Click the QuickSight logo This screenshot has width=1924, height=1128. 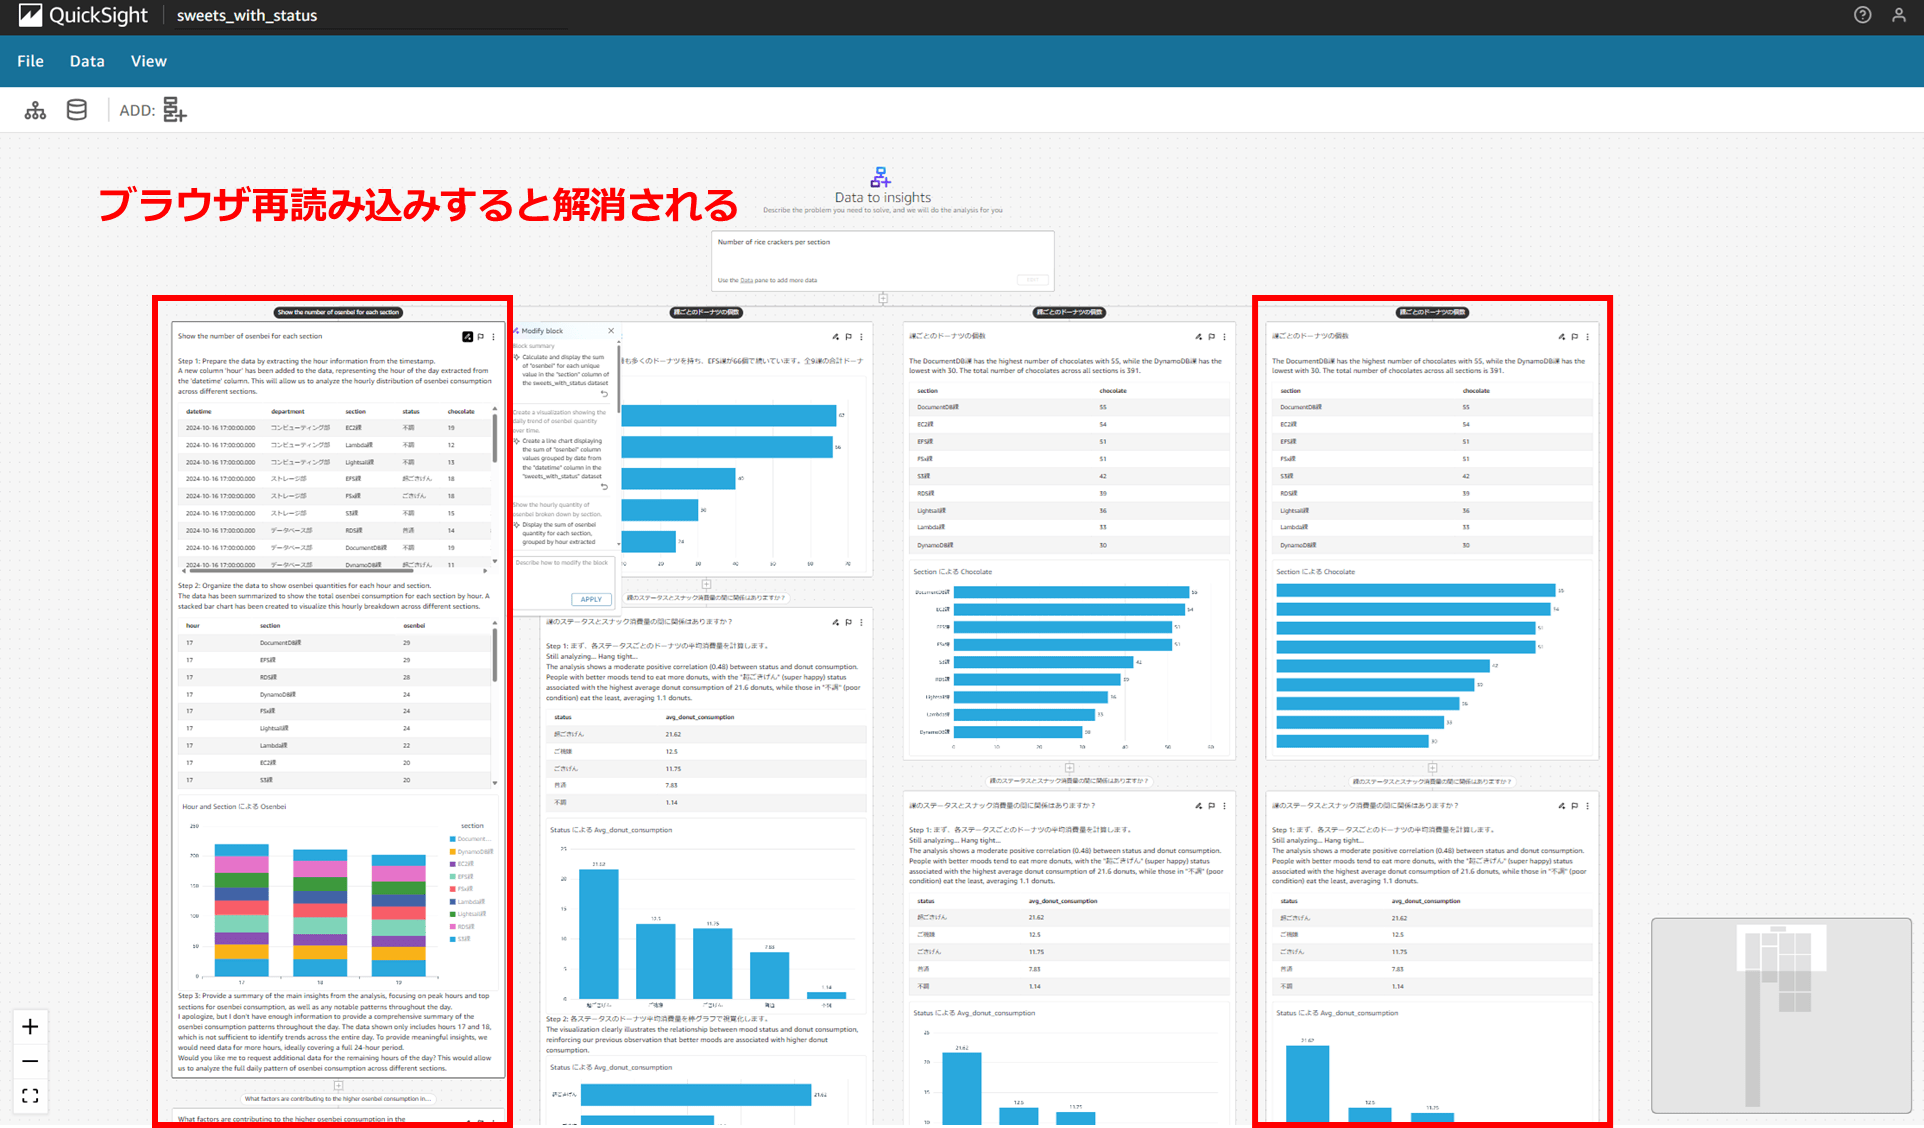pos(83,15)
